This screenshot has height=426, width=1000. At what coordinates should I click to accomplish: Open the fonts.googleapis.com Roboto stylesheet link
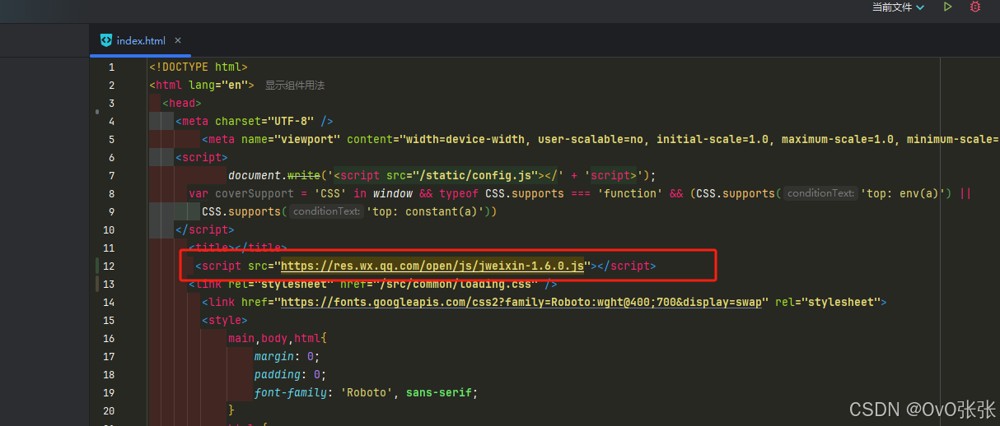(x=521, y=302)
